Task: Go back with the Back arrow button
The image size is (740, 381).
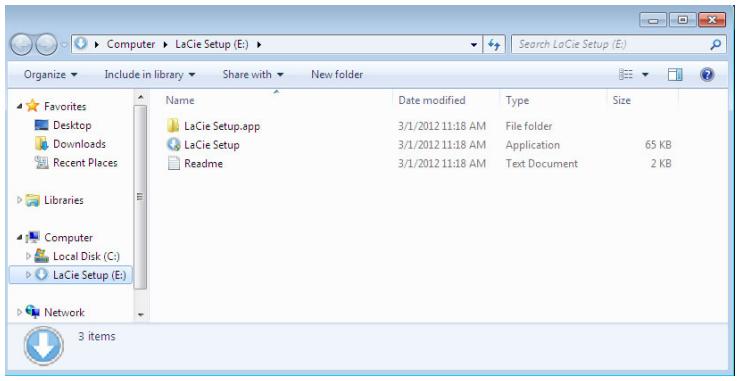Action: 21,45
